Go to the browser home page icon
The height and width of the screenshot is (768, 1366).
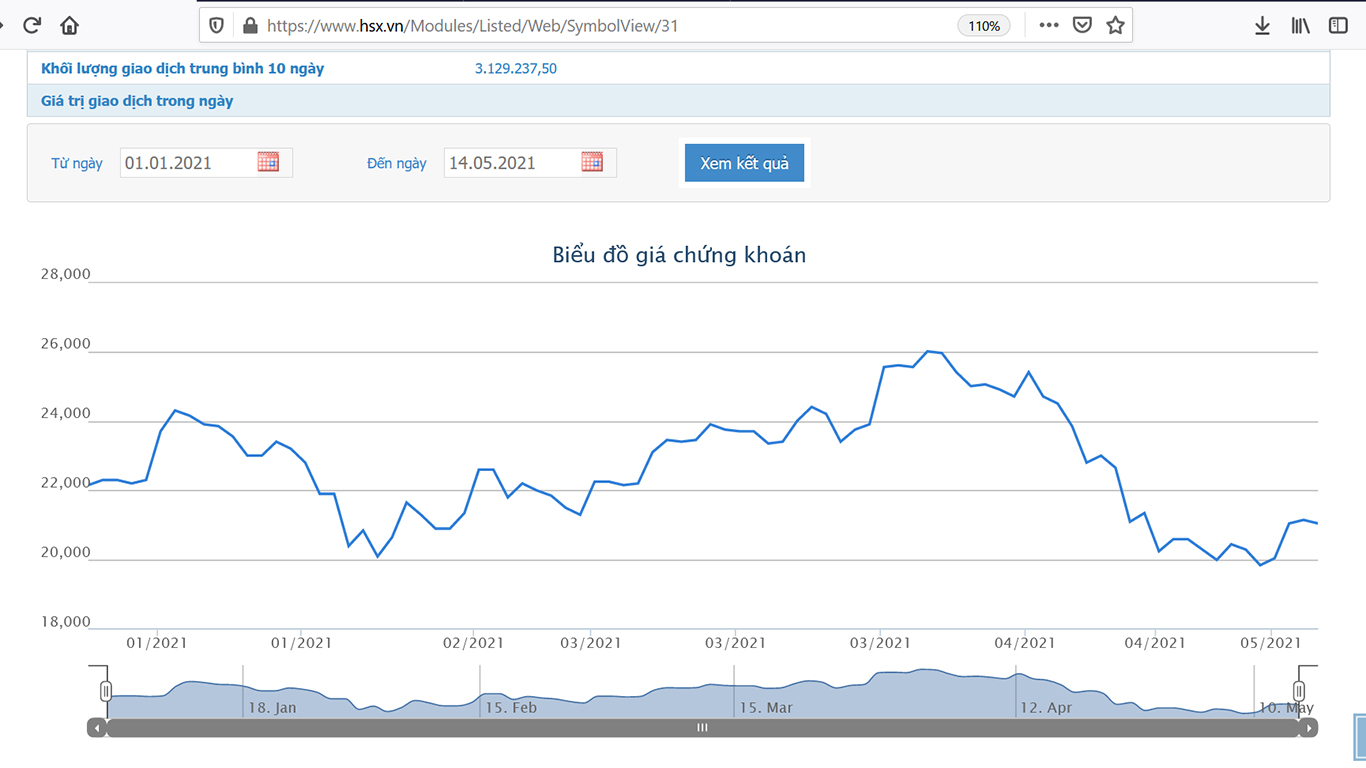tap(69, 25)
